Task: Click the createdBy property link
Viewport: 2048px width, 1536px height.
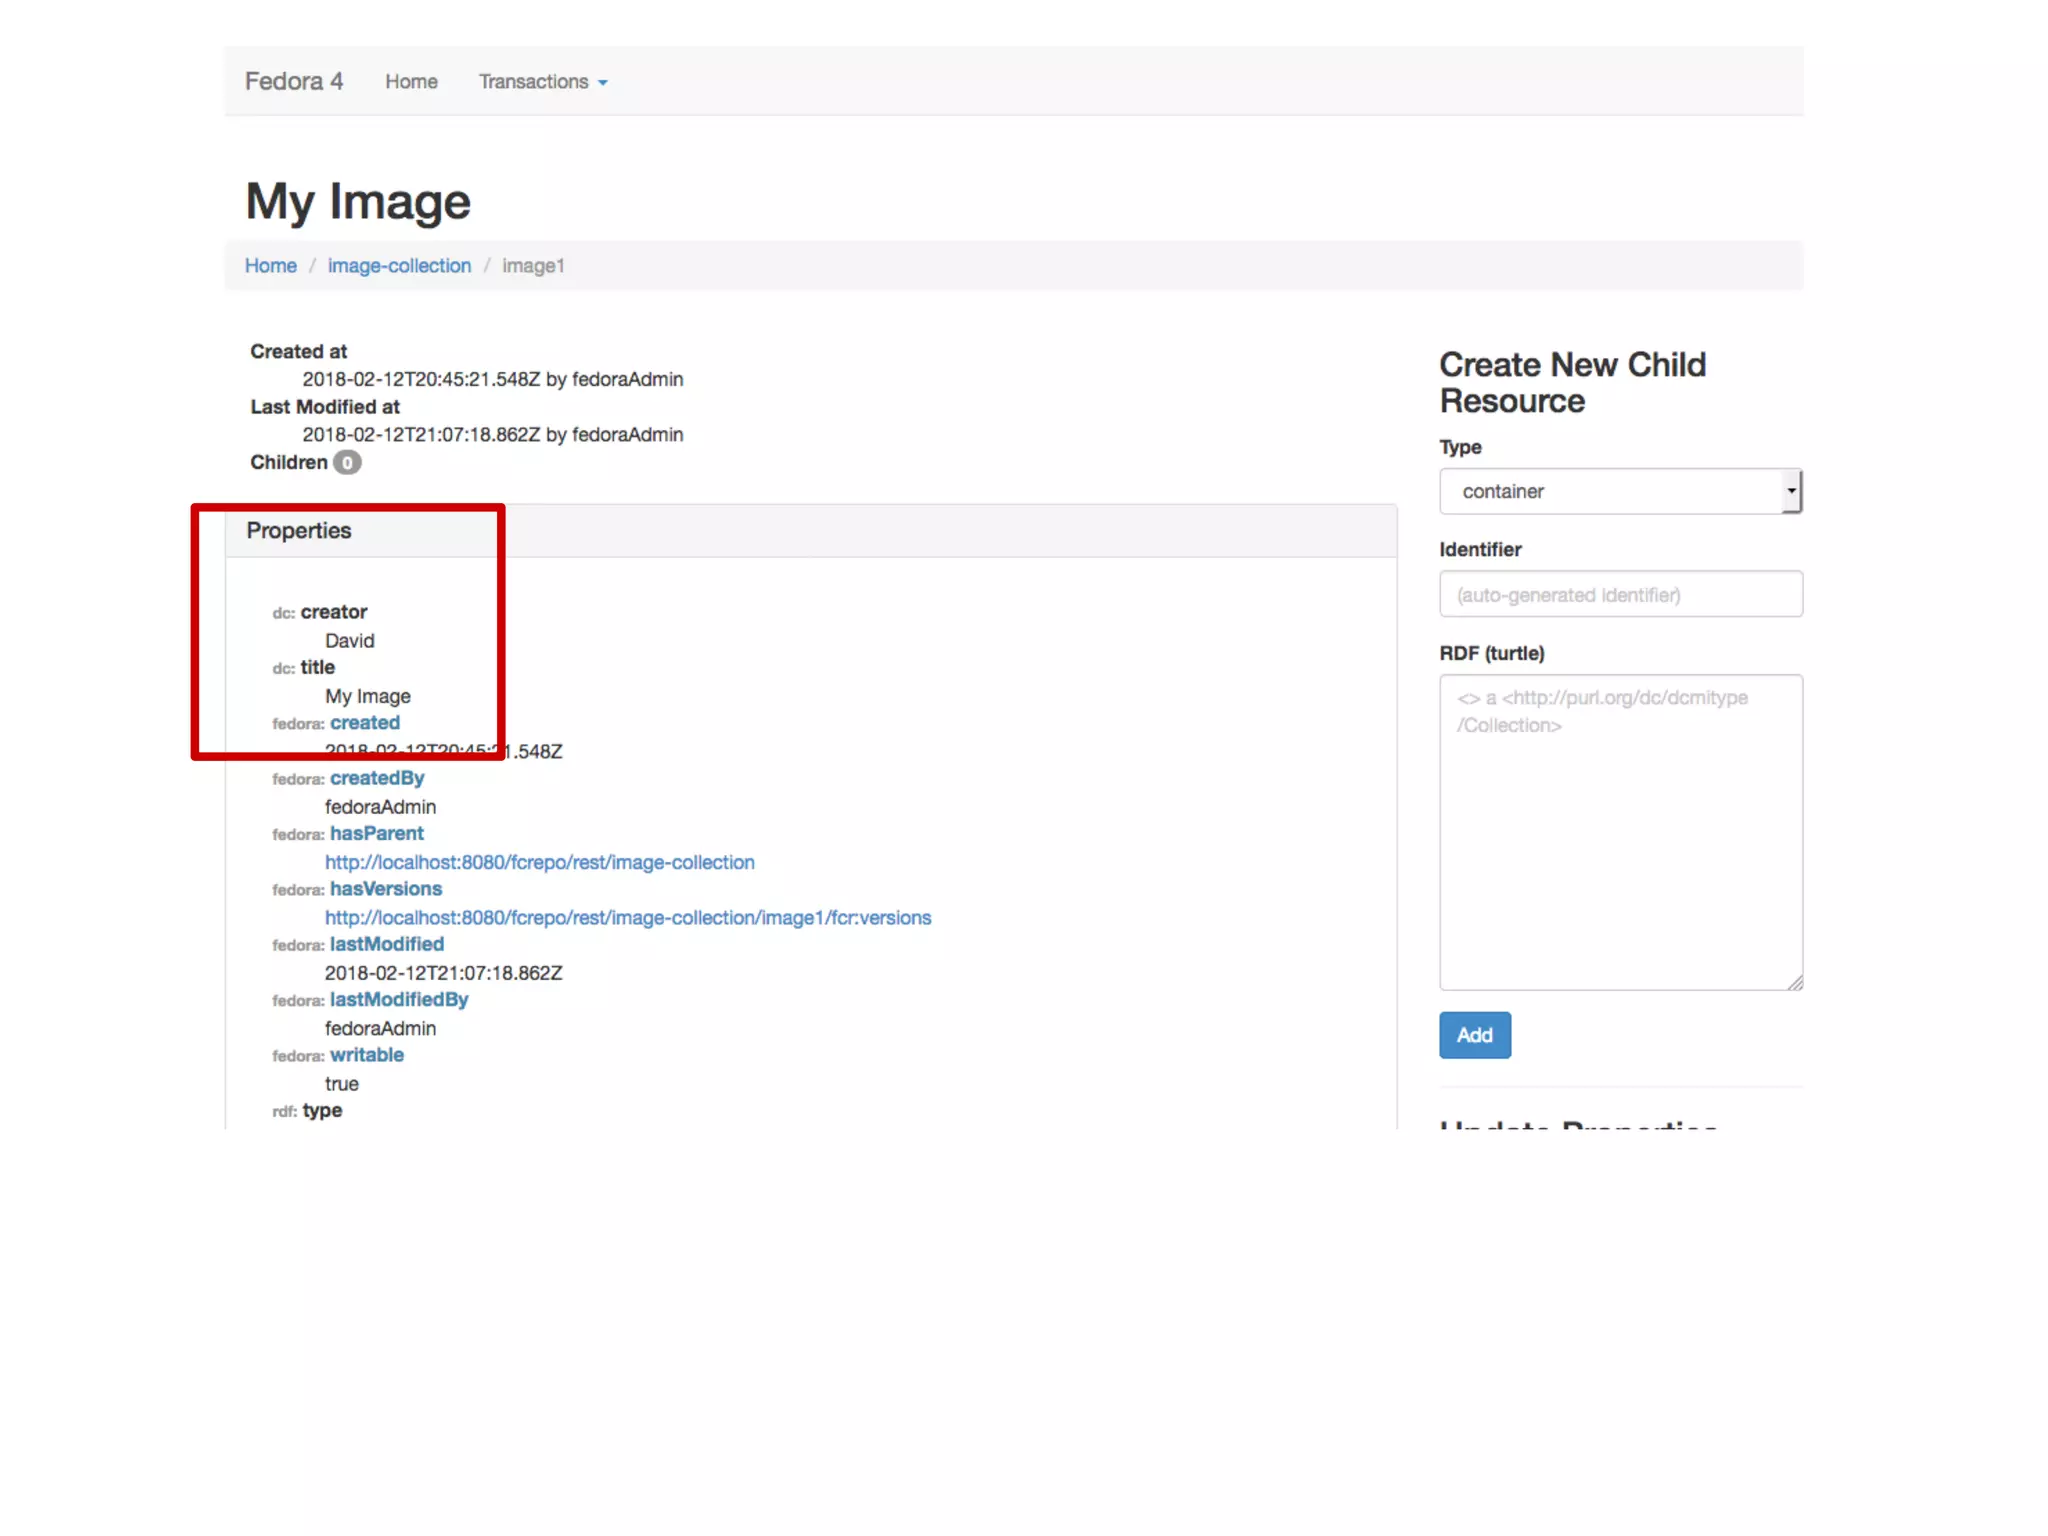Action: [377, 778]
